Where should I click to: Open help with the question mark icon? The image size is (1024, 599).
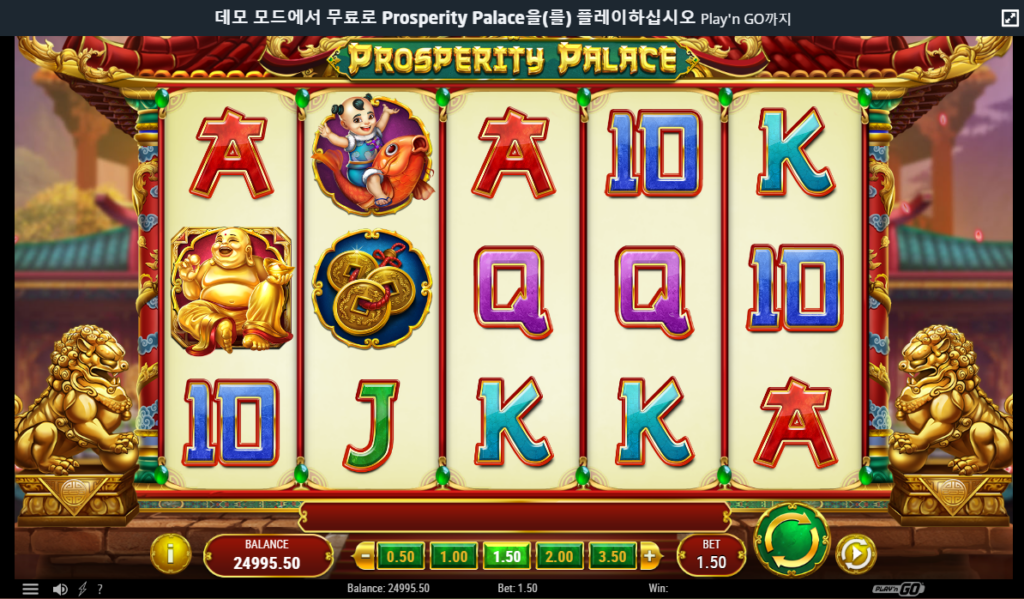click(x=100, y=589)
